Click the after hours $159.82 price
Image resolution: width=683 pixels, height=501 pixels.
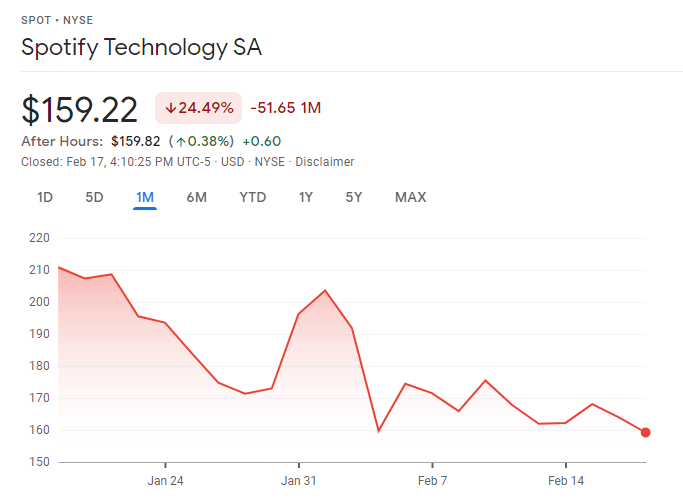tap(136, 141)
